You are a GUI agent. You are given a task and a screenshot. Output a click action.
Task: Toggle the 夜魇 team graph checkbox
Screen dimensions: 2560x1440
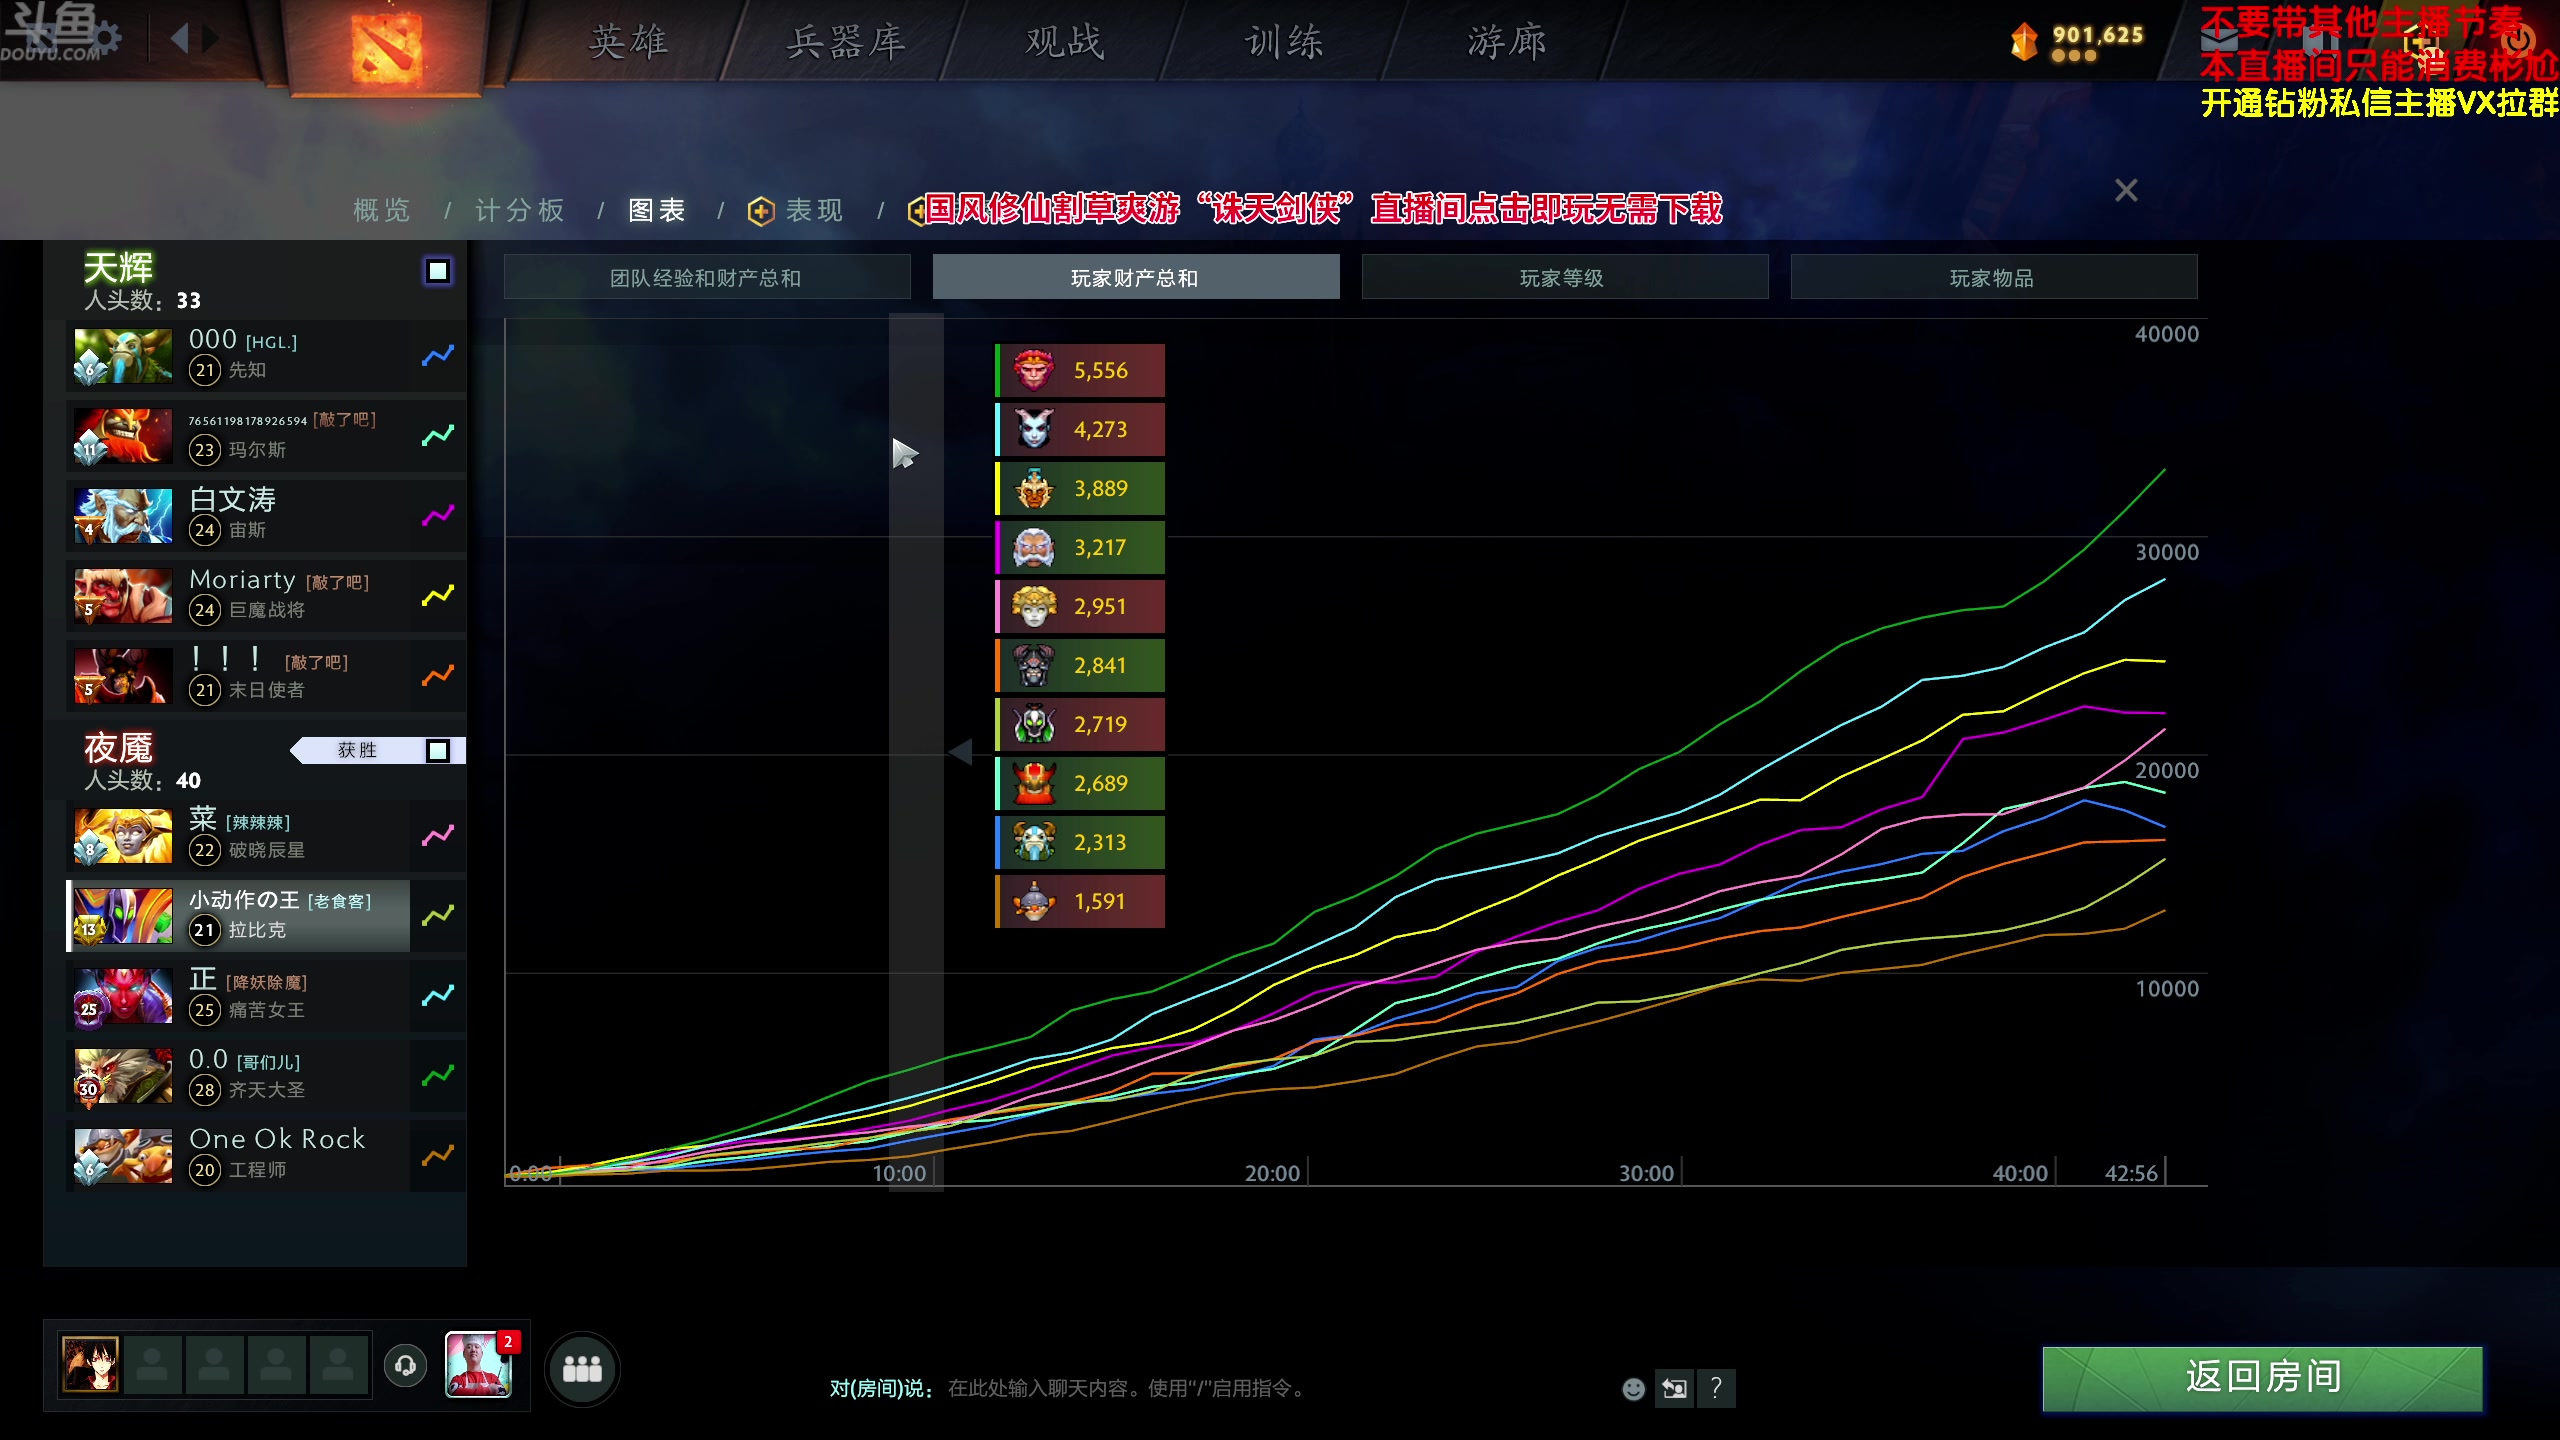click(x=438, y=751)
